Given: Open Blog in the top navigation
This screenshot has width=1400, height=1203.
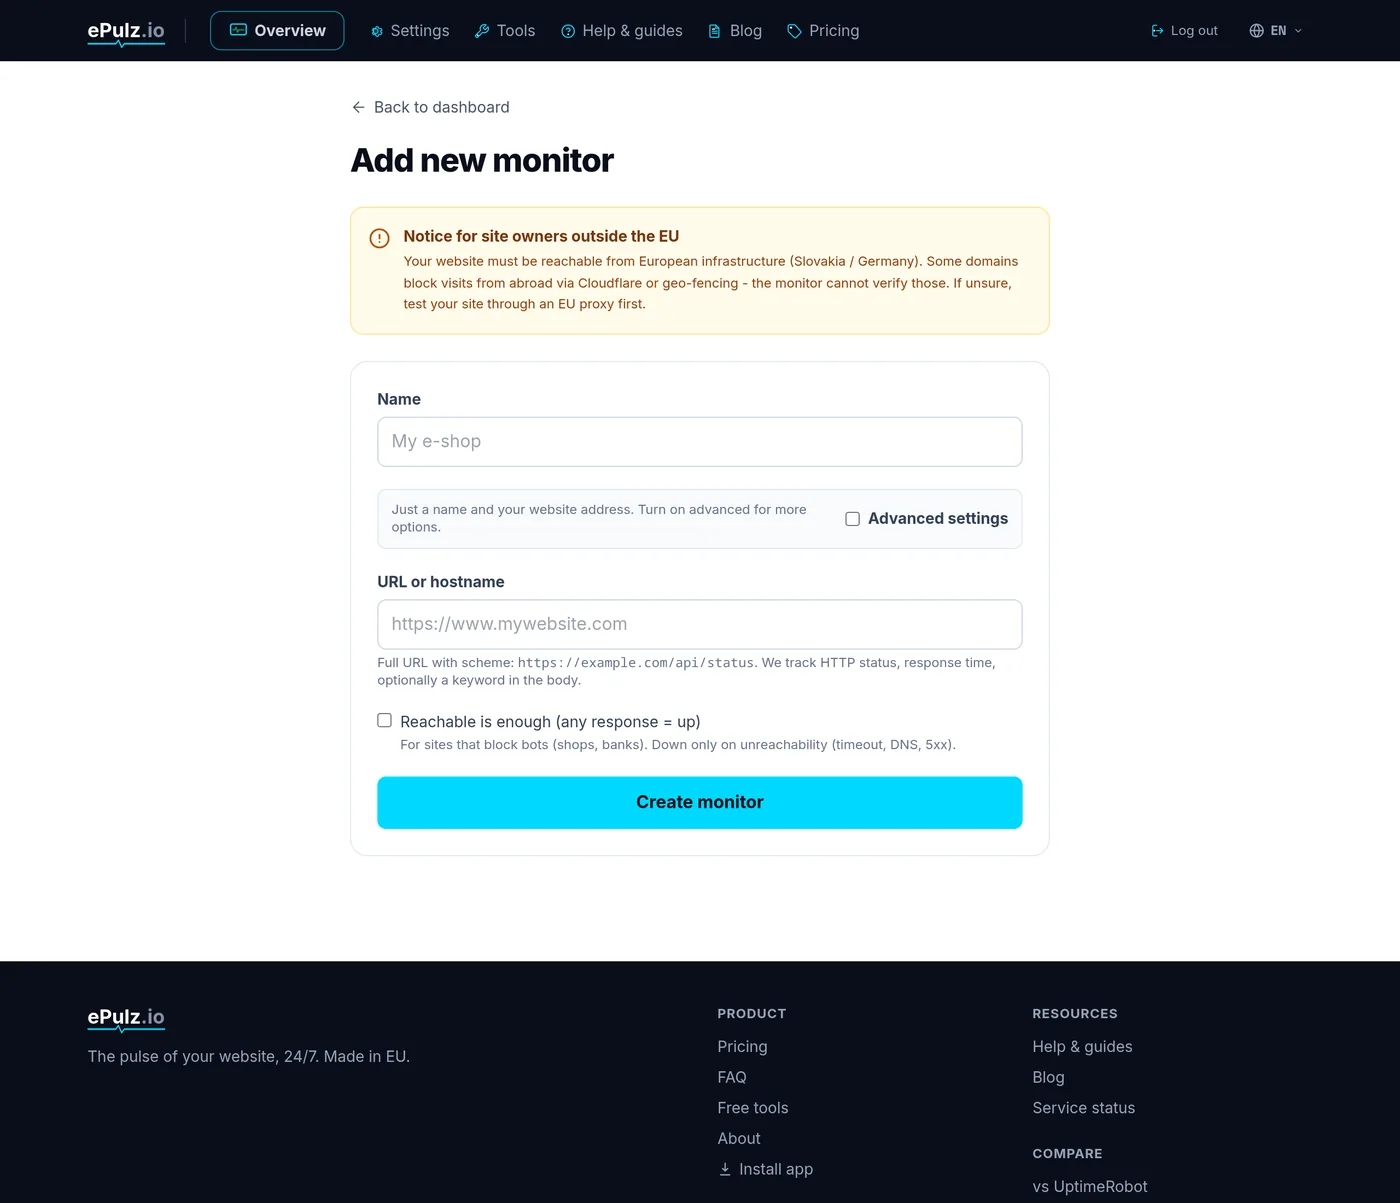Looking at the screenshot, I should pyautogui.click(x=735, y=31).
